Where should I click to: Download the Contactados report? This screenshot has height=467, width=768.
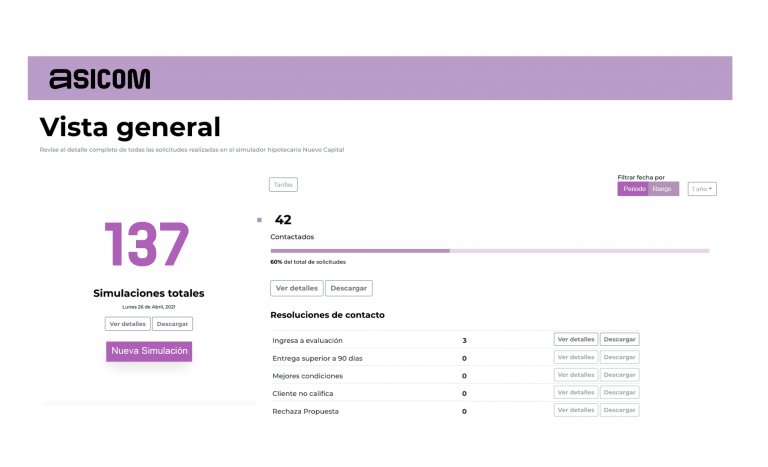tap(349, 288)
